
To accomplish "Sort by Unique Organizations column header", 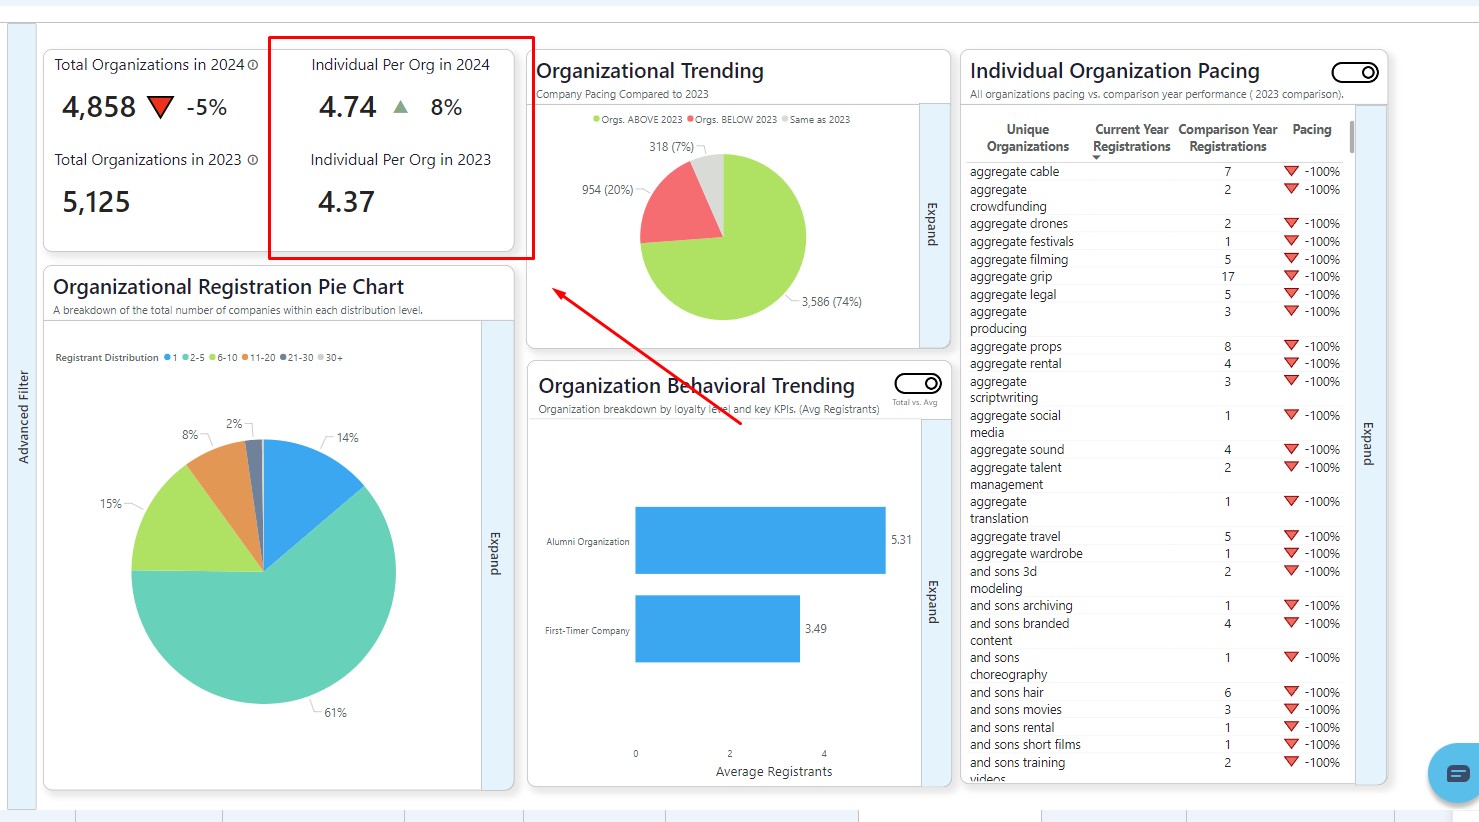I will point(1027,138).
